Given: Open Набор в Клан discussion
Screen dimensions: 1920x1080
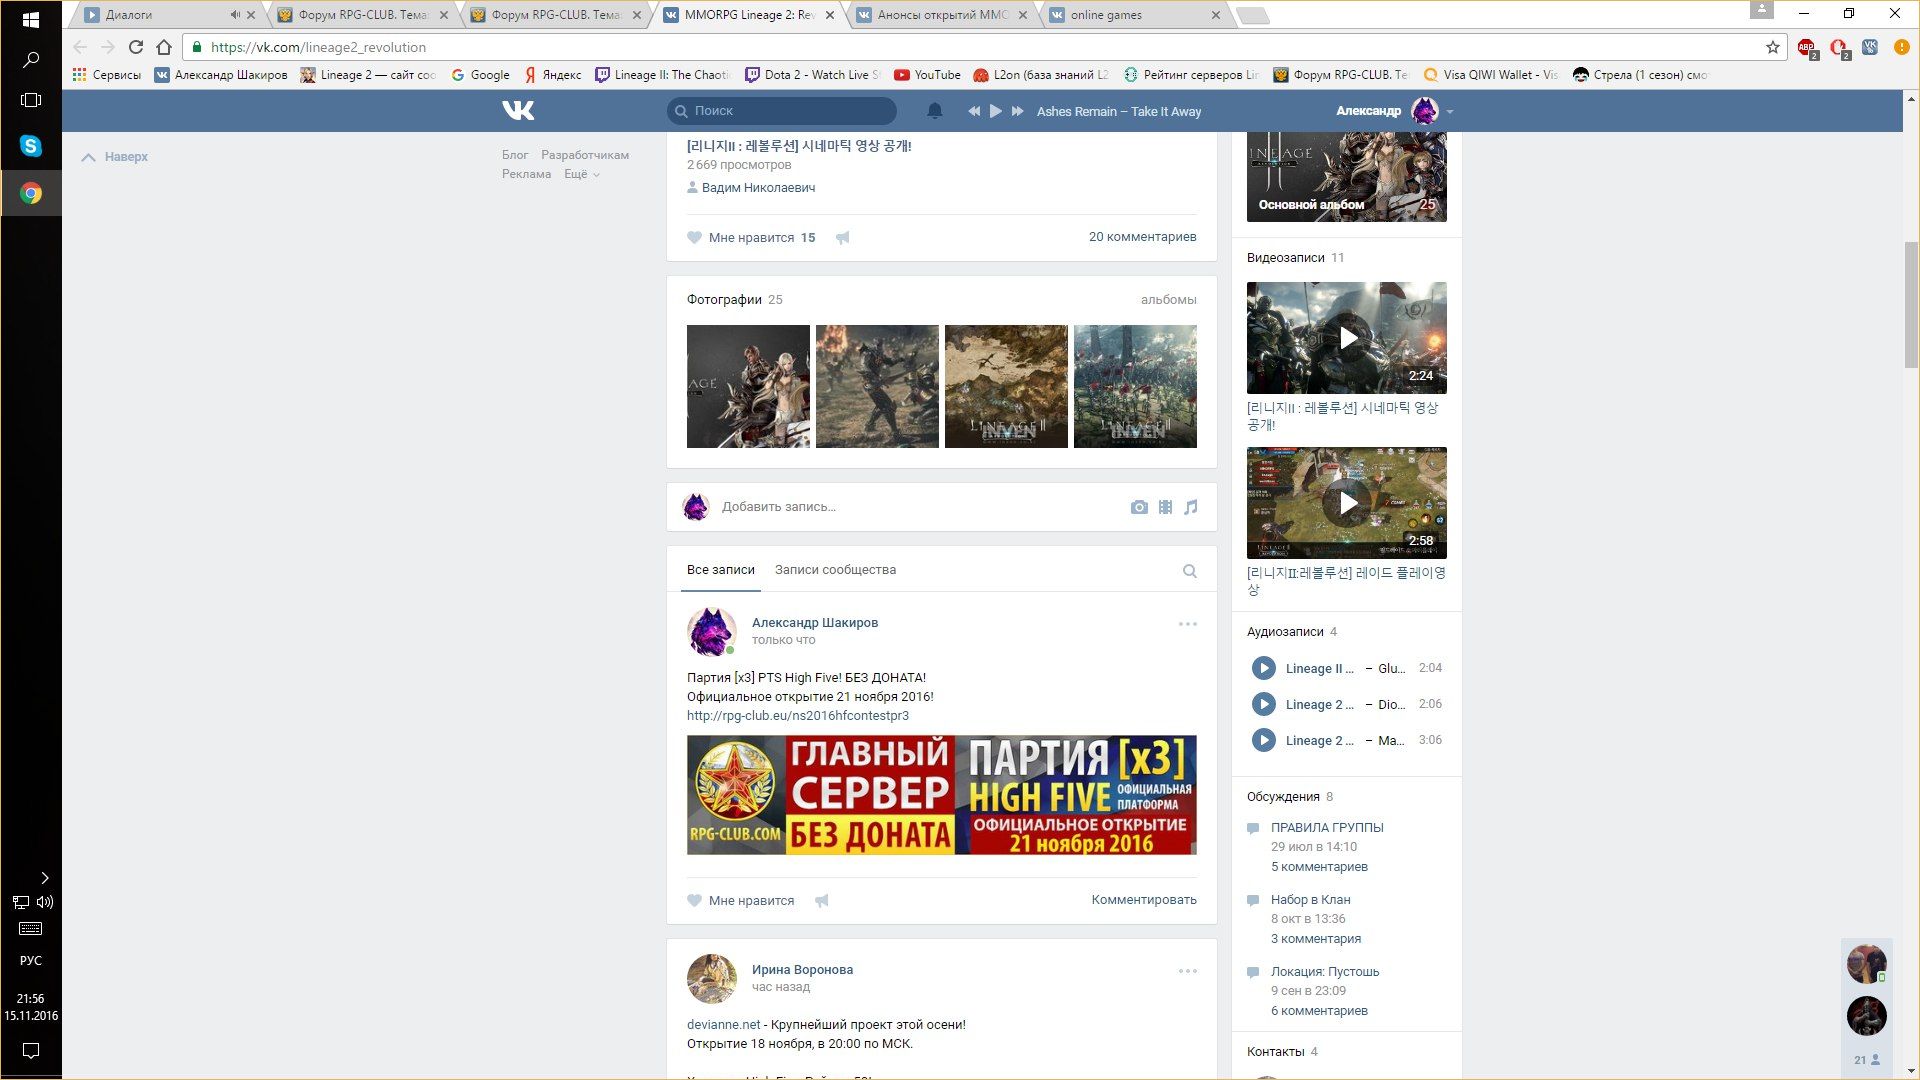Looking at the screenshot, I should (x=1310, y=900).
